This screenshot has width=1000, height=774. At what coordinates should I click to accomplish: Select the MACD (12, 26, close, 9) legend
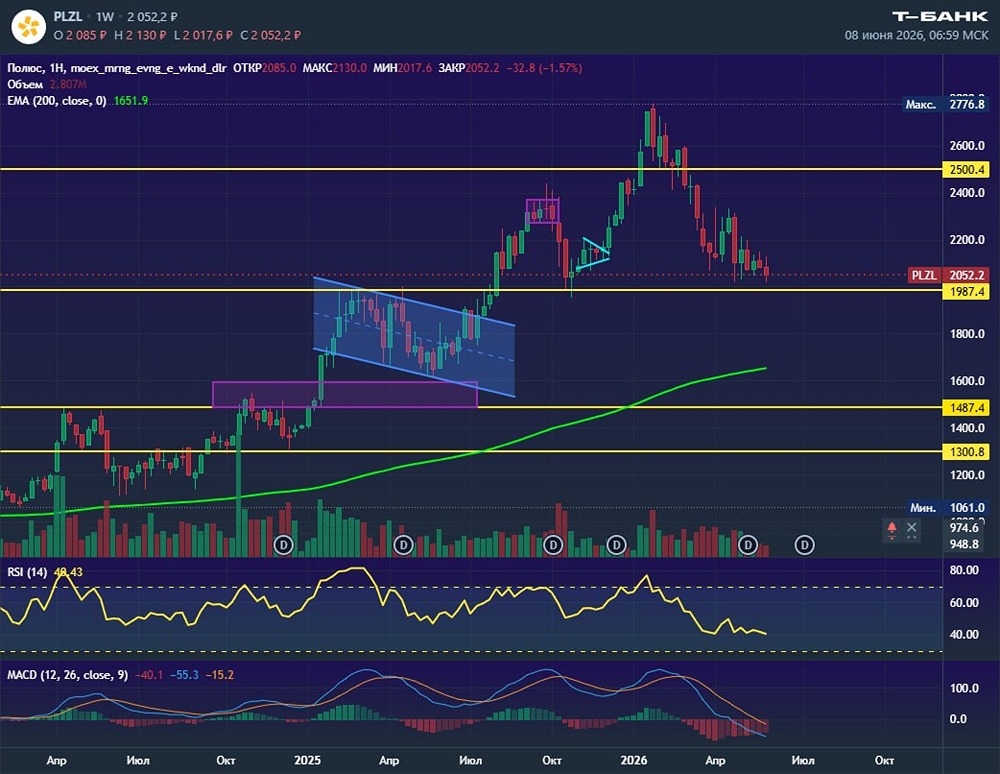pyautogui.click(x=68, y=675)
